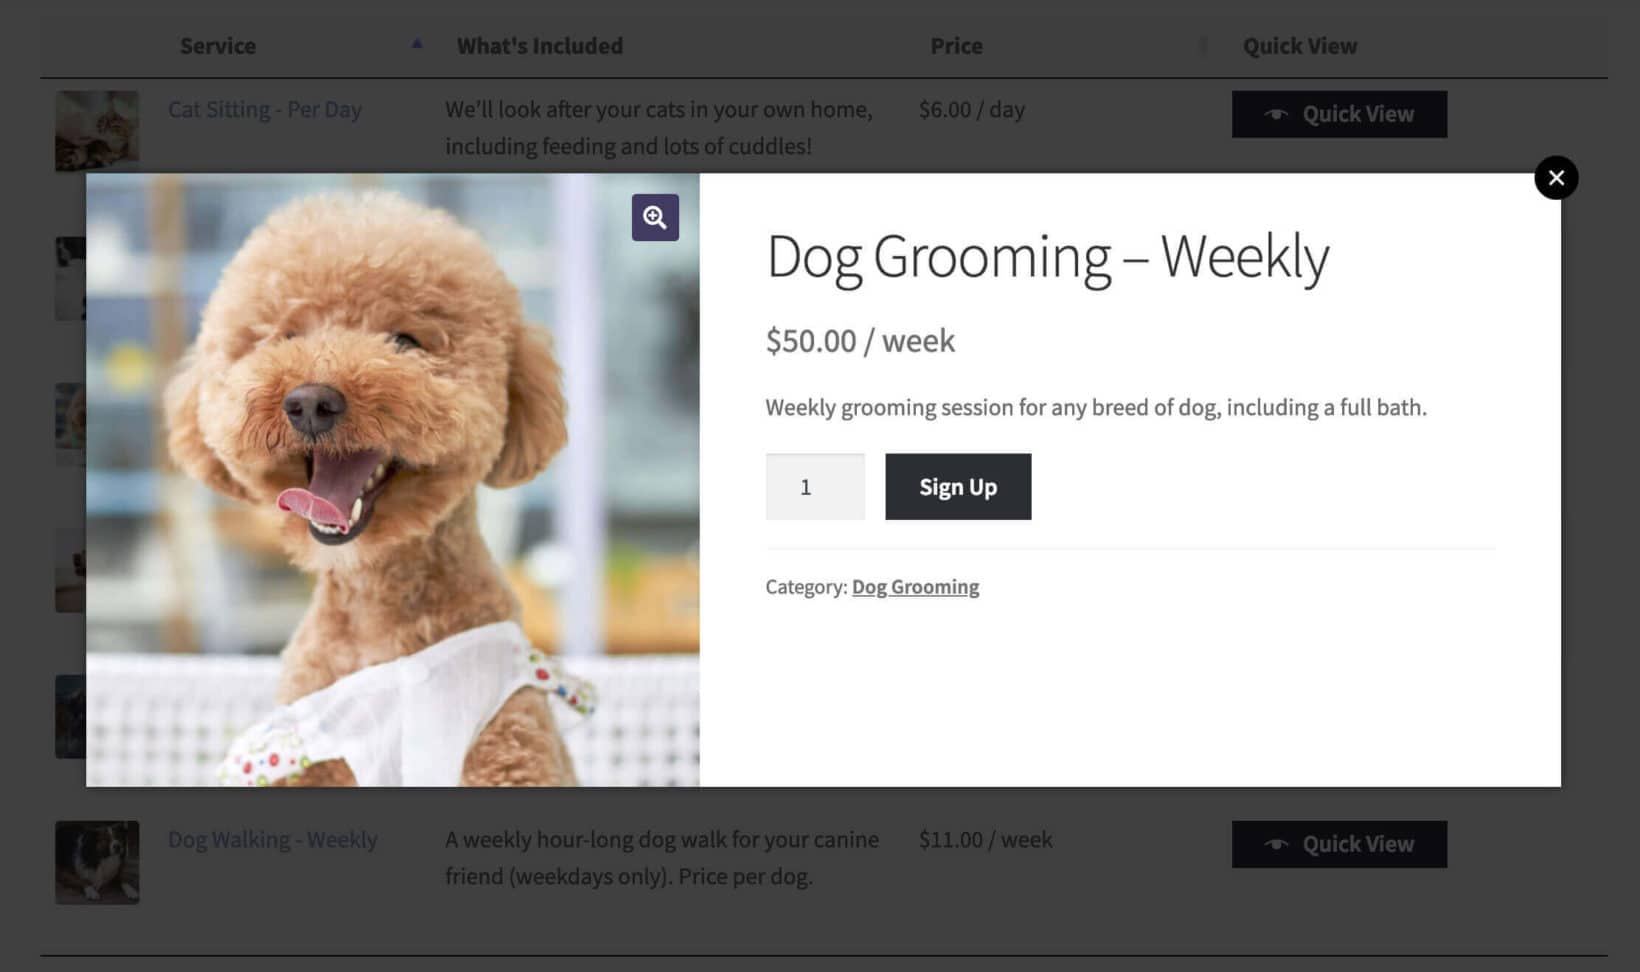
Task: Focus the quantity input field
Action: [814, 487]
